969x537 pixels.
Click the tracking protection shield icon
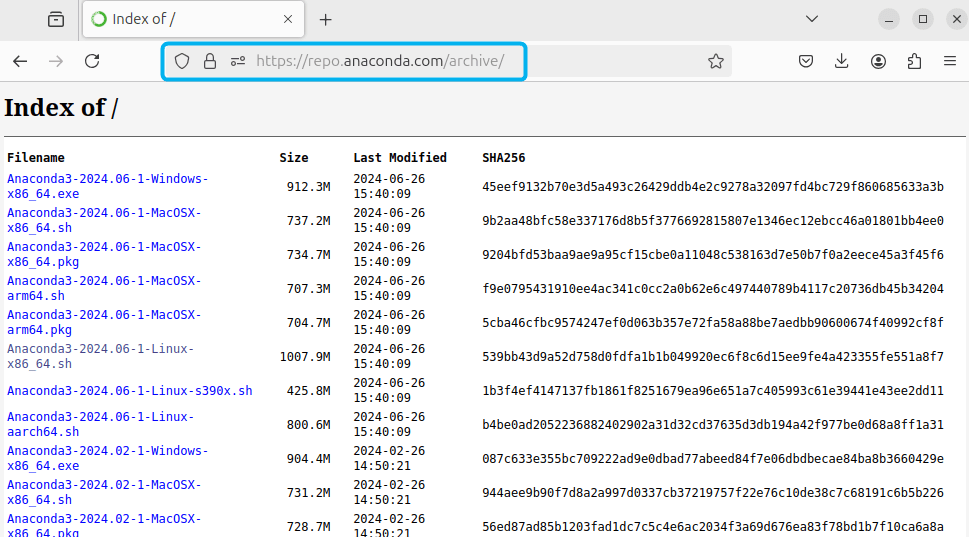tap(182, 61)
